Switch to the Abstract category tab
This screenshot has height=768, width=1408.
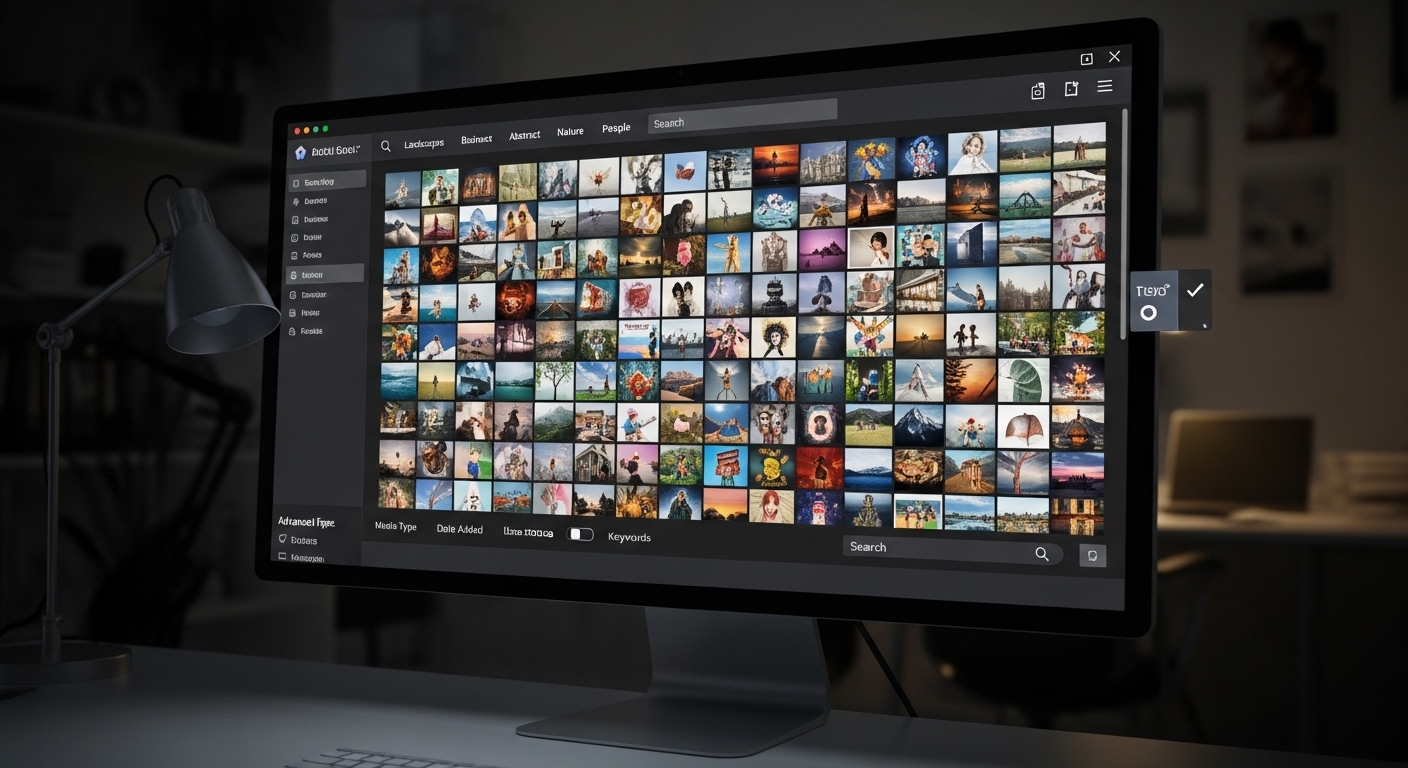524,135
